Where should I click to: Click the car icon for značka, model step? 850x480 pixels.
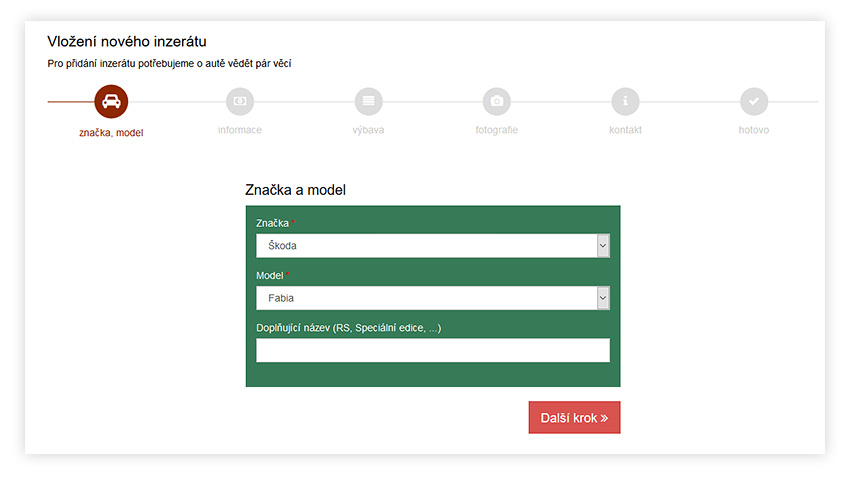(x=111, y=101)
